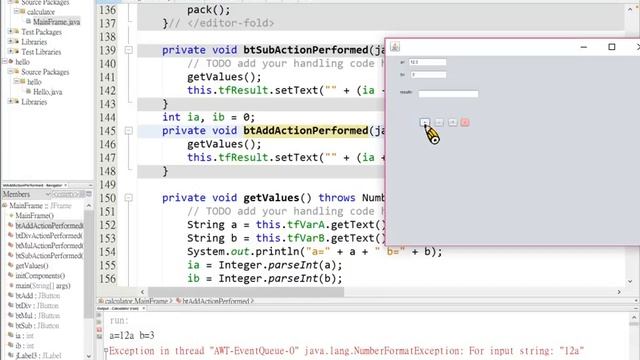Expand Libraries node above Test Libraries
Image resolution: width=640 pixels, height=360 pixels.
(x=10, y=41)
